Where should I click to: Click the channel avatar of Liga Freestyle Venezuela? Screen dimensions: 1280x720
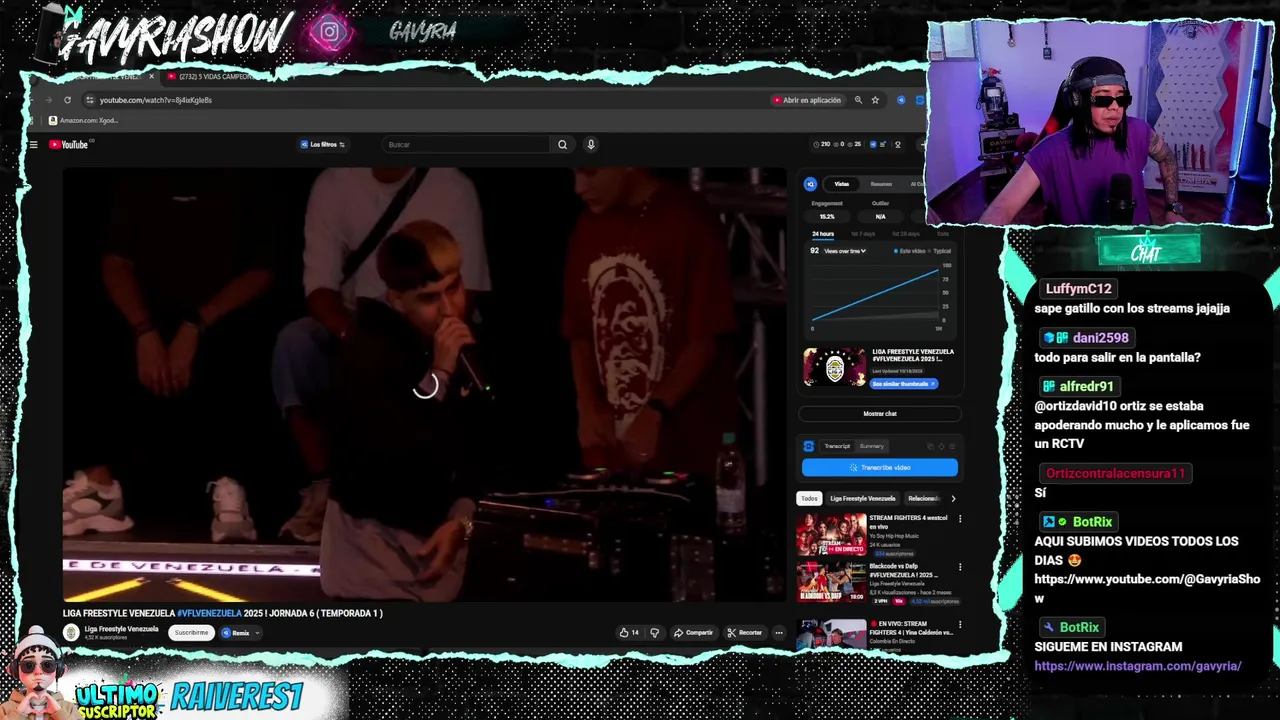point(71,632)
